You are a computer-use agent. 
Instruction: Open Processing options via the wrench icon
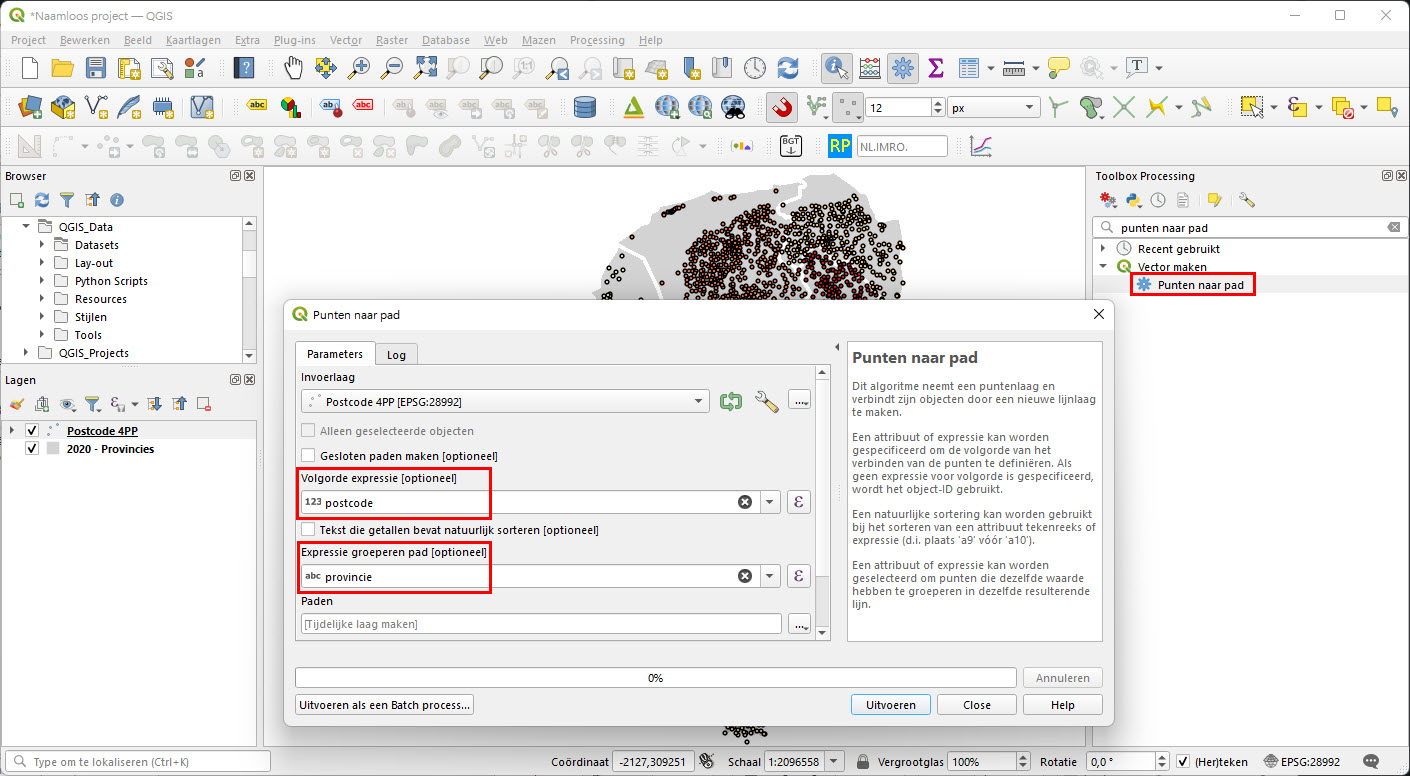click(x=1246, y=200)
